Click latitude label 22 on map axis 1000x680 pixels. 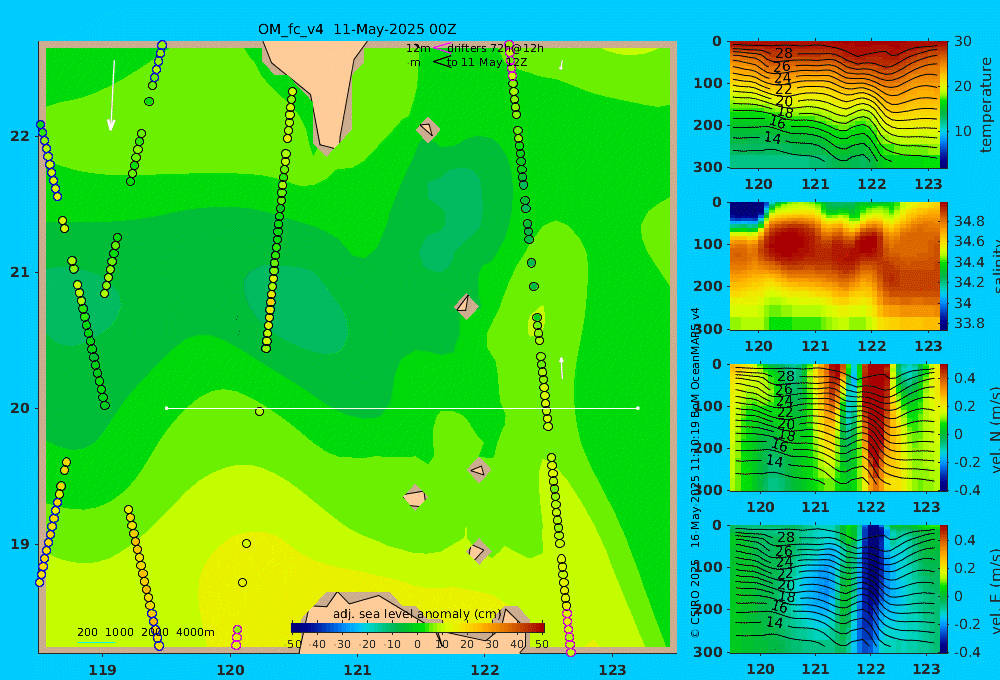tap(20, 136)
